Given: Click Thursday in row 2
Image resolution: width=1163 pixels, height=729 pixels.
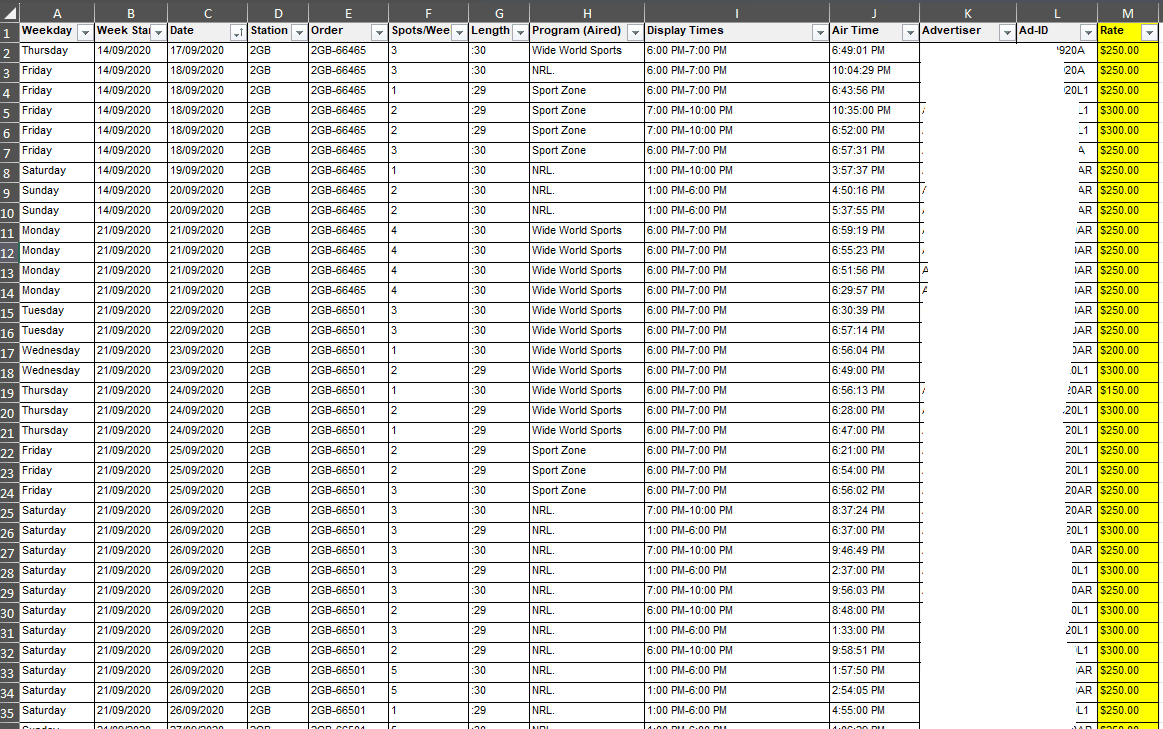Looking at the screenshot, I should (45, 50).
